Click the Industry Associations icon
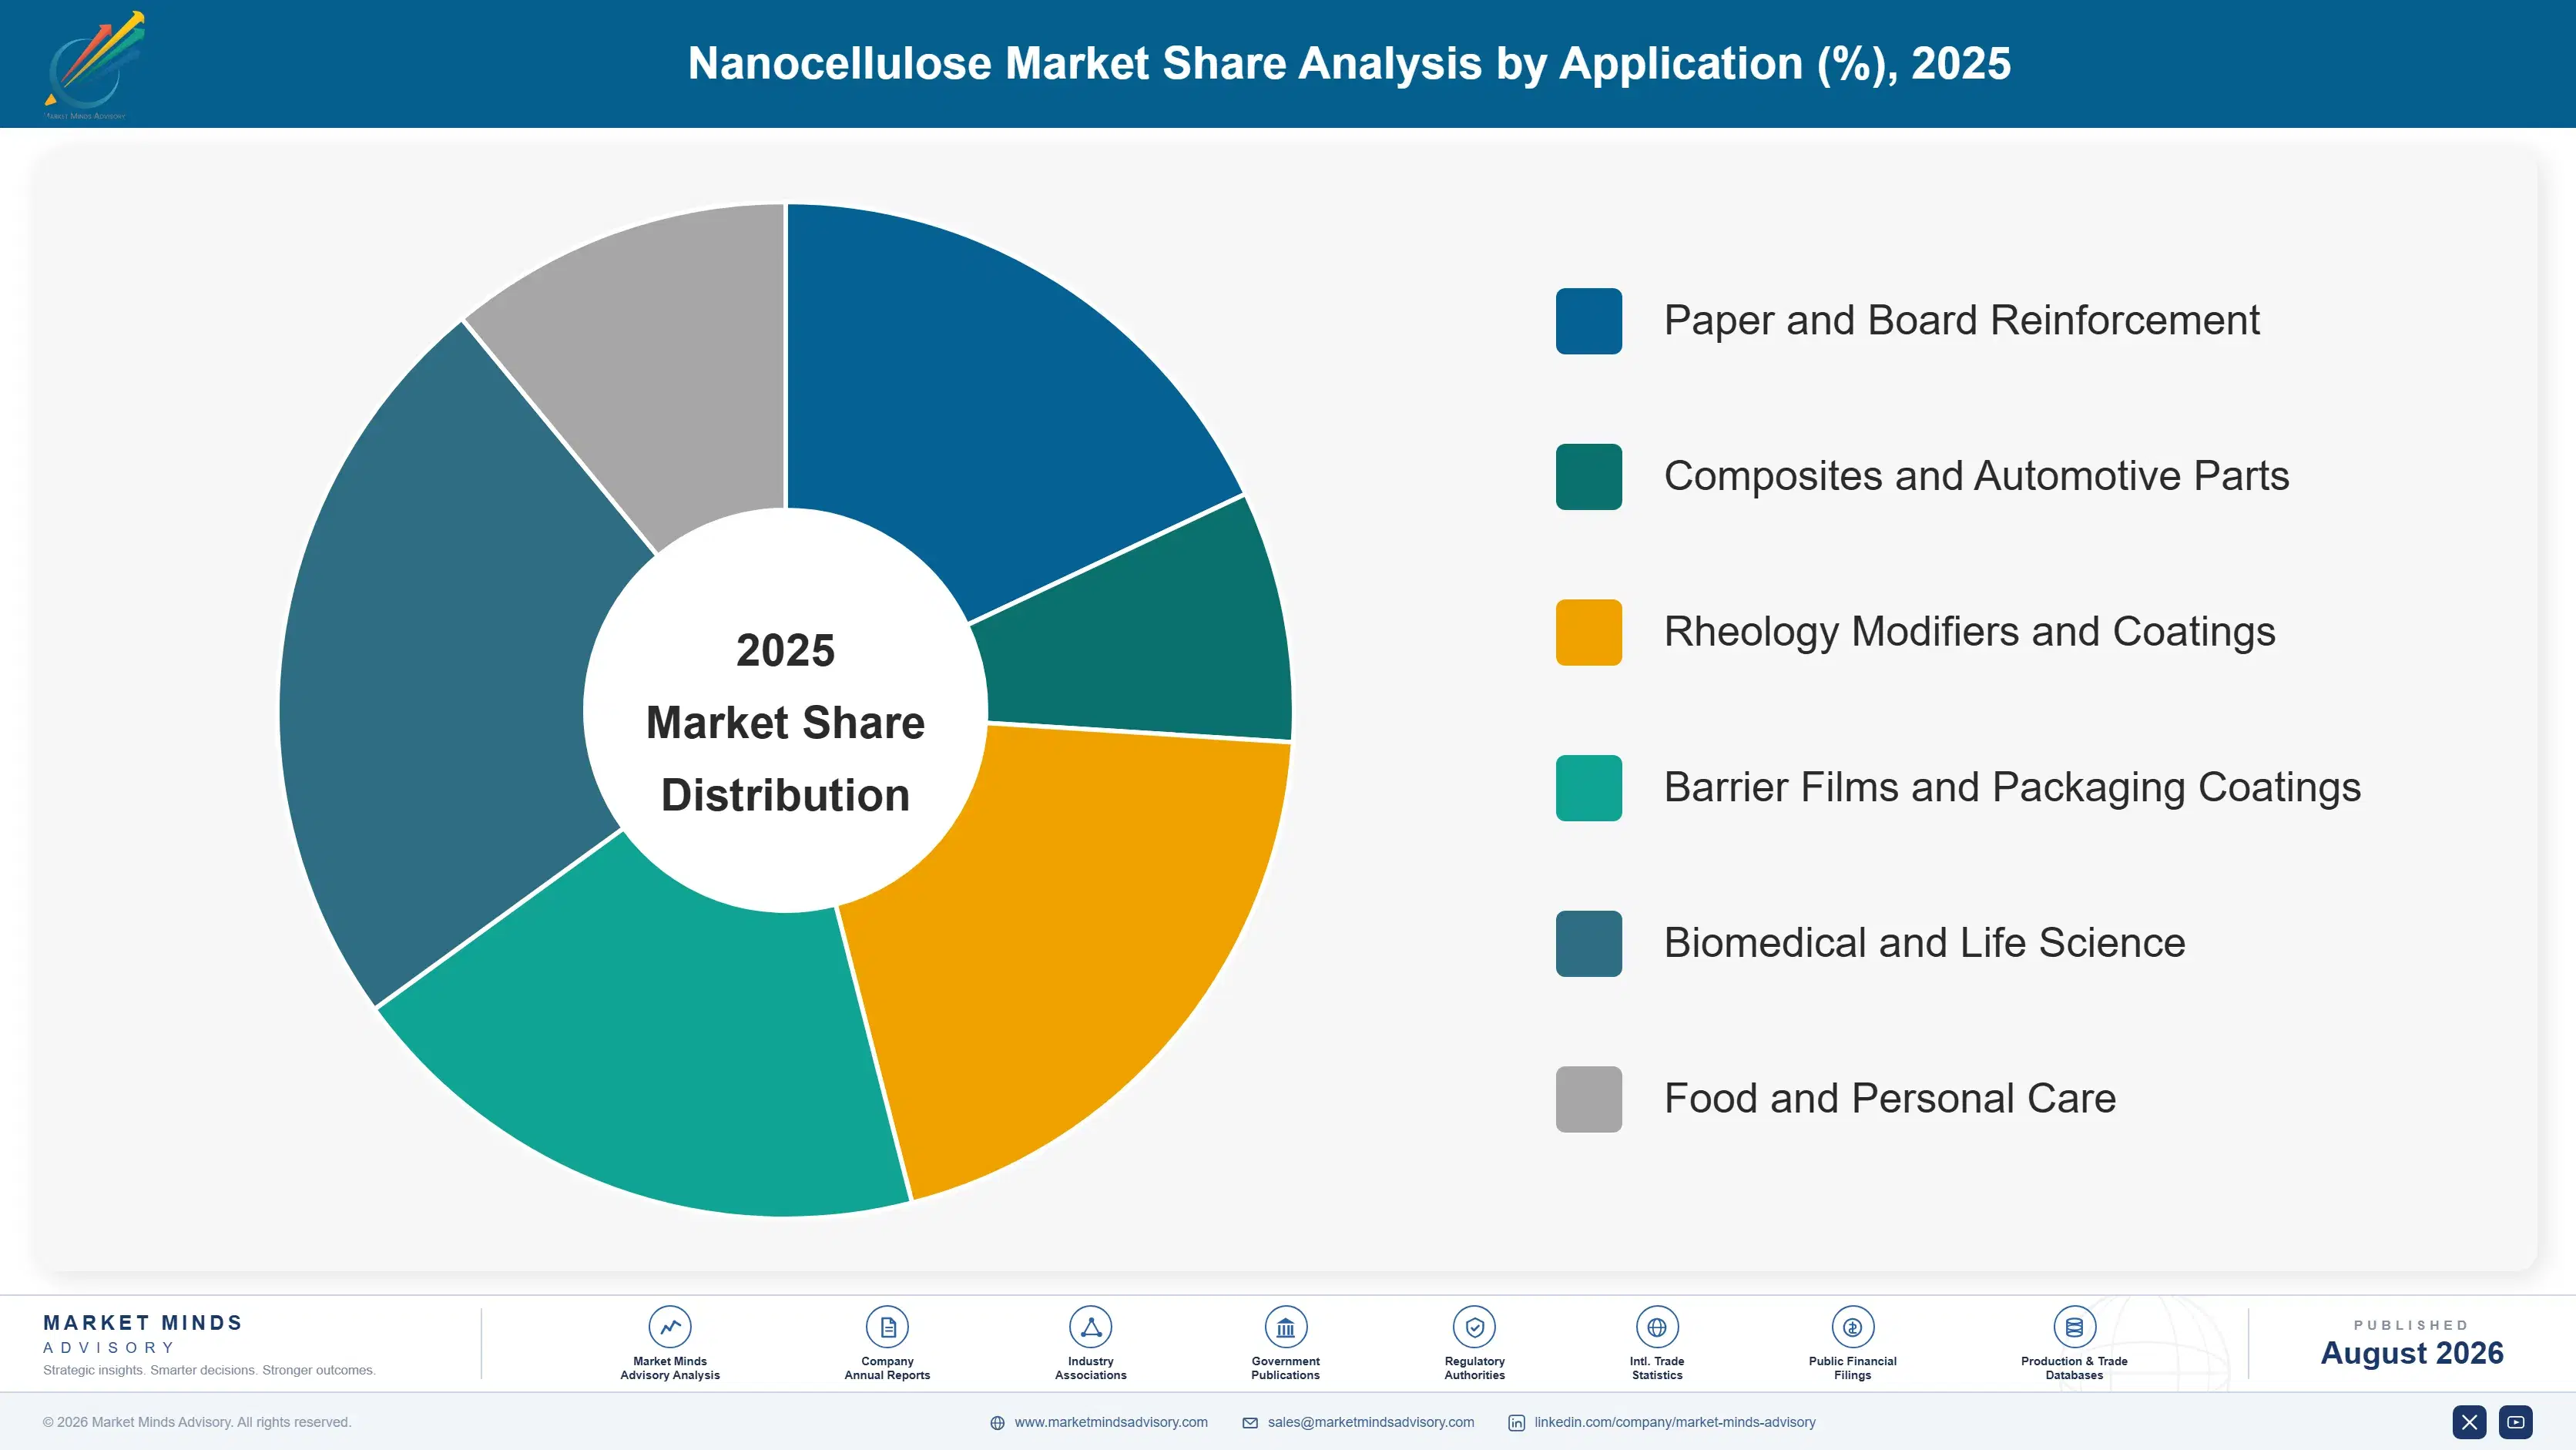2576x1450 pixels. click(x=1090, y=1327)
